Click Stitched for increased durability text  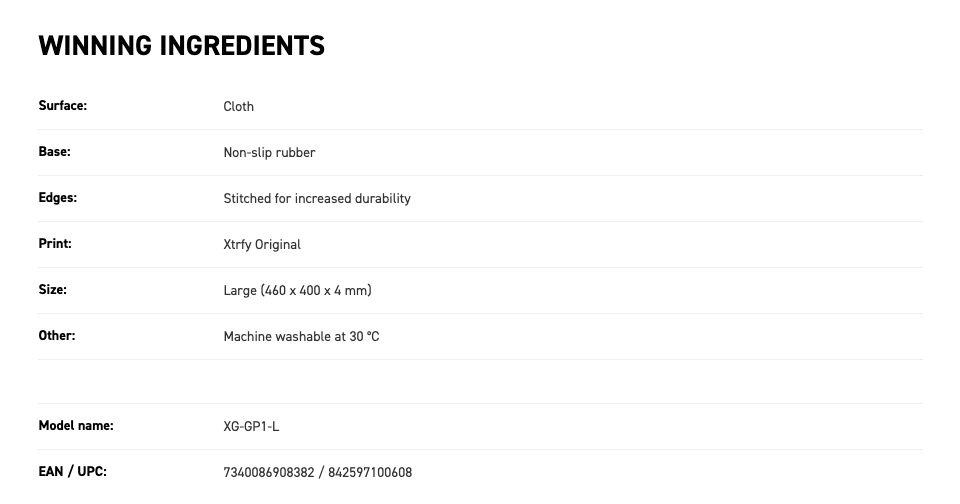click(x=317, y=198)
